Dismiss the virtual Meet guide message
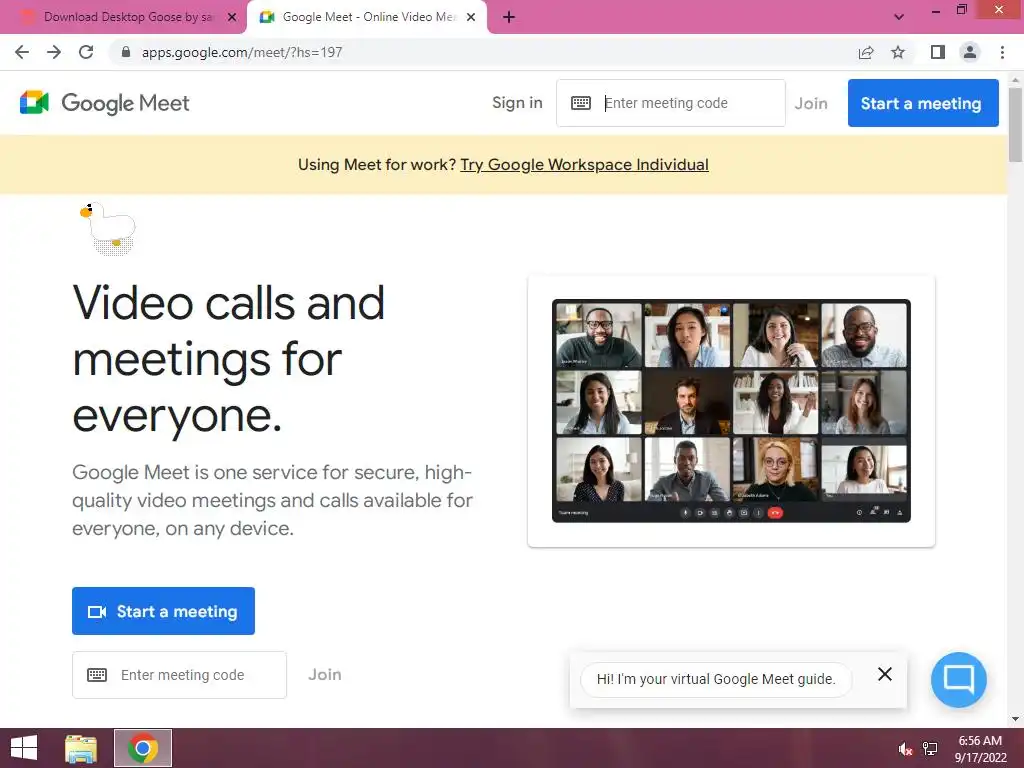 (885, 674)
